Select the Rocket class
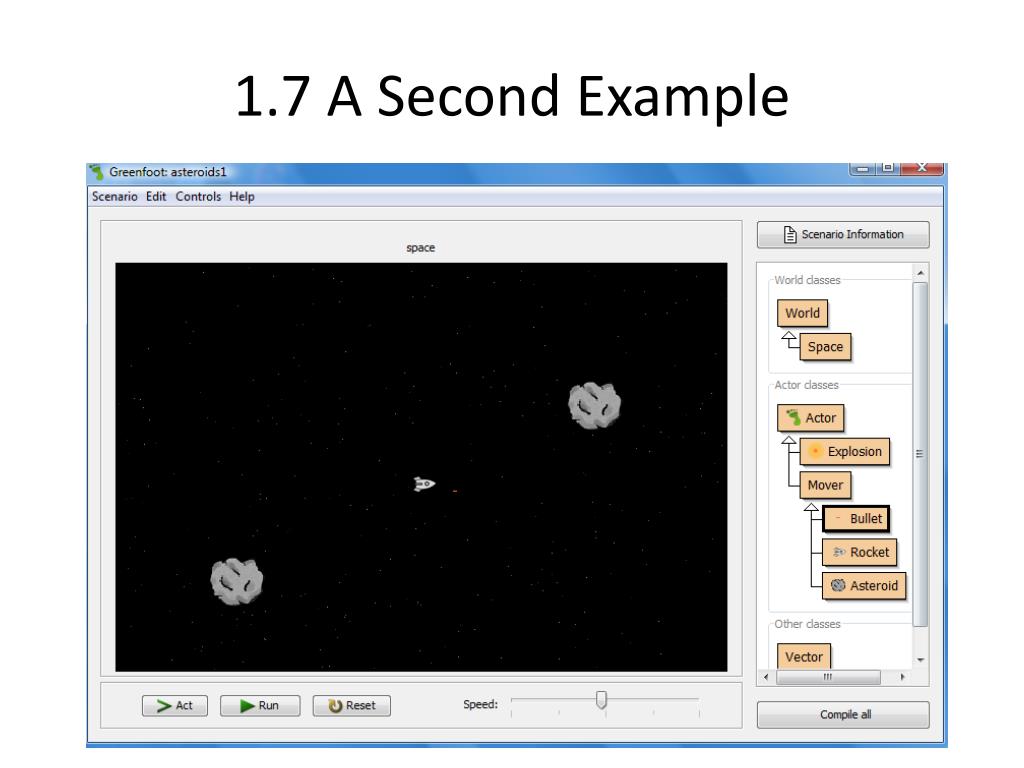The image size is (1024, 768). click(859, 552)
